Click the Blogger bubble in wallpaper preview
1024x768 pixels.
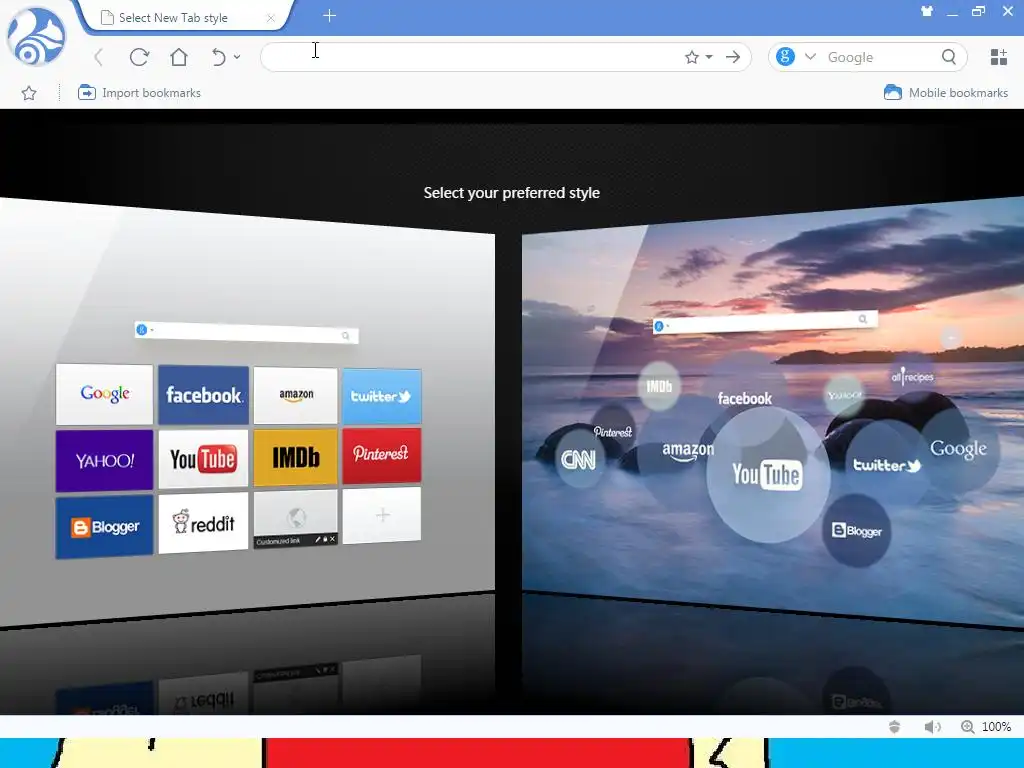856,530
